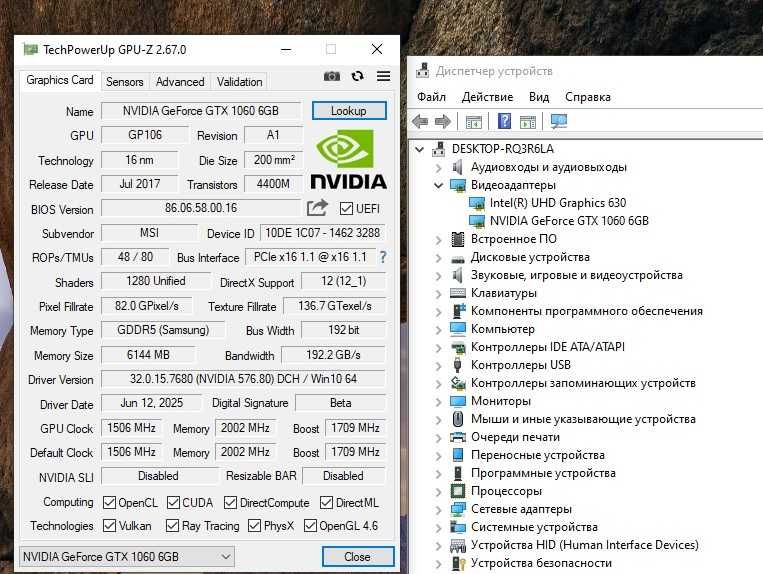Click the show/hide console tree toolbar icon
Viewport: 763px width, 574px height.
[x=473, y=122]
